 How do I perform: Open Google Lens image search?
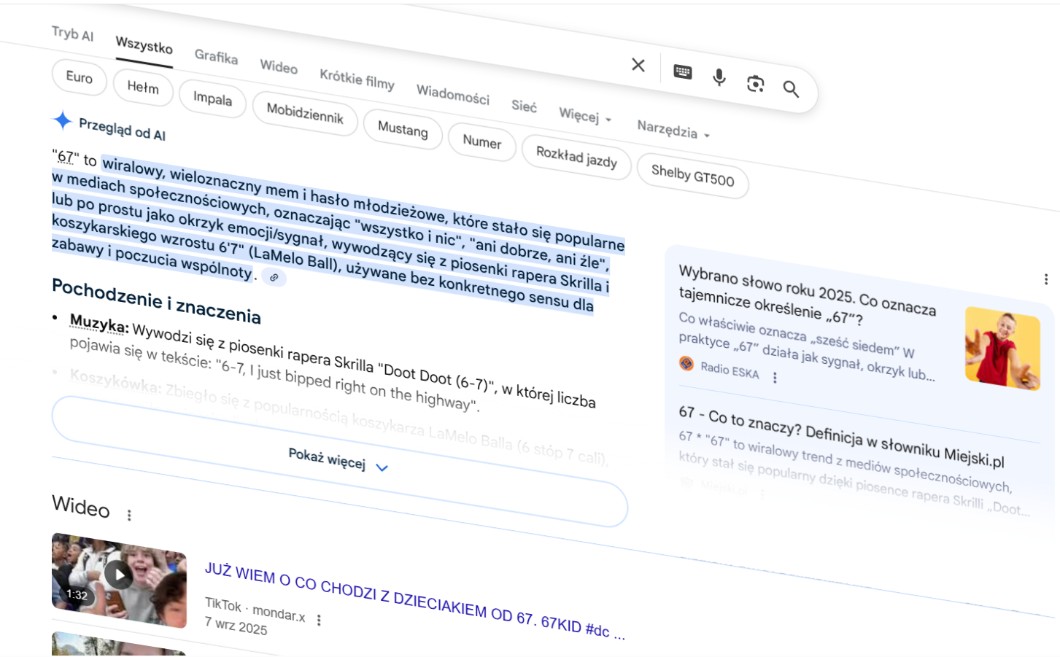point(755,84)
